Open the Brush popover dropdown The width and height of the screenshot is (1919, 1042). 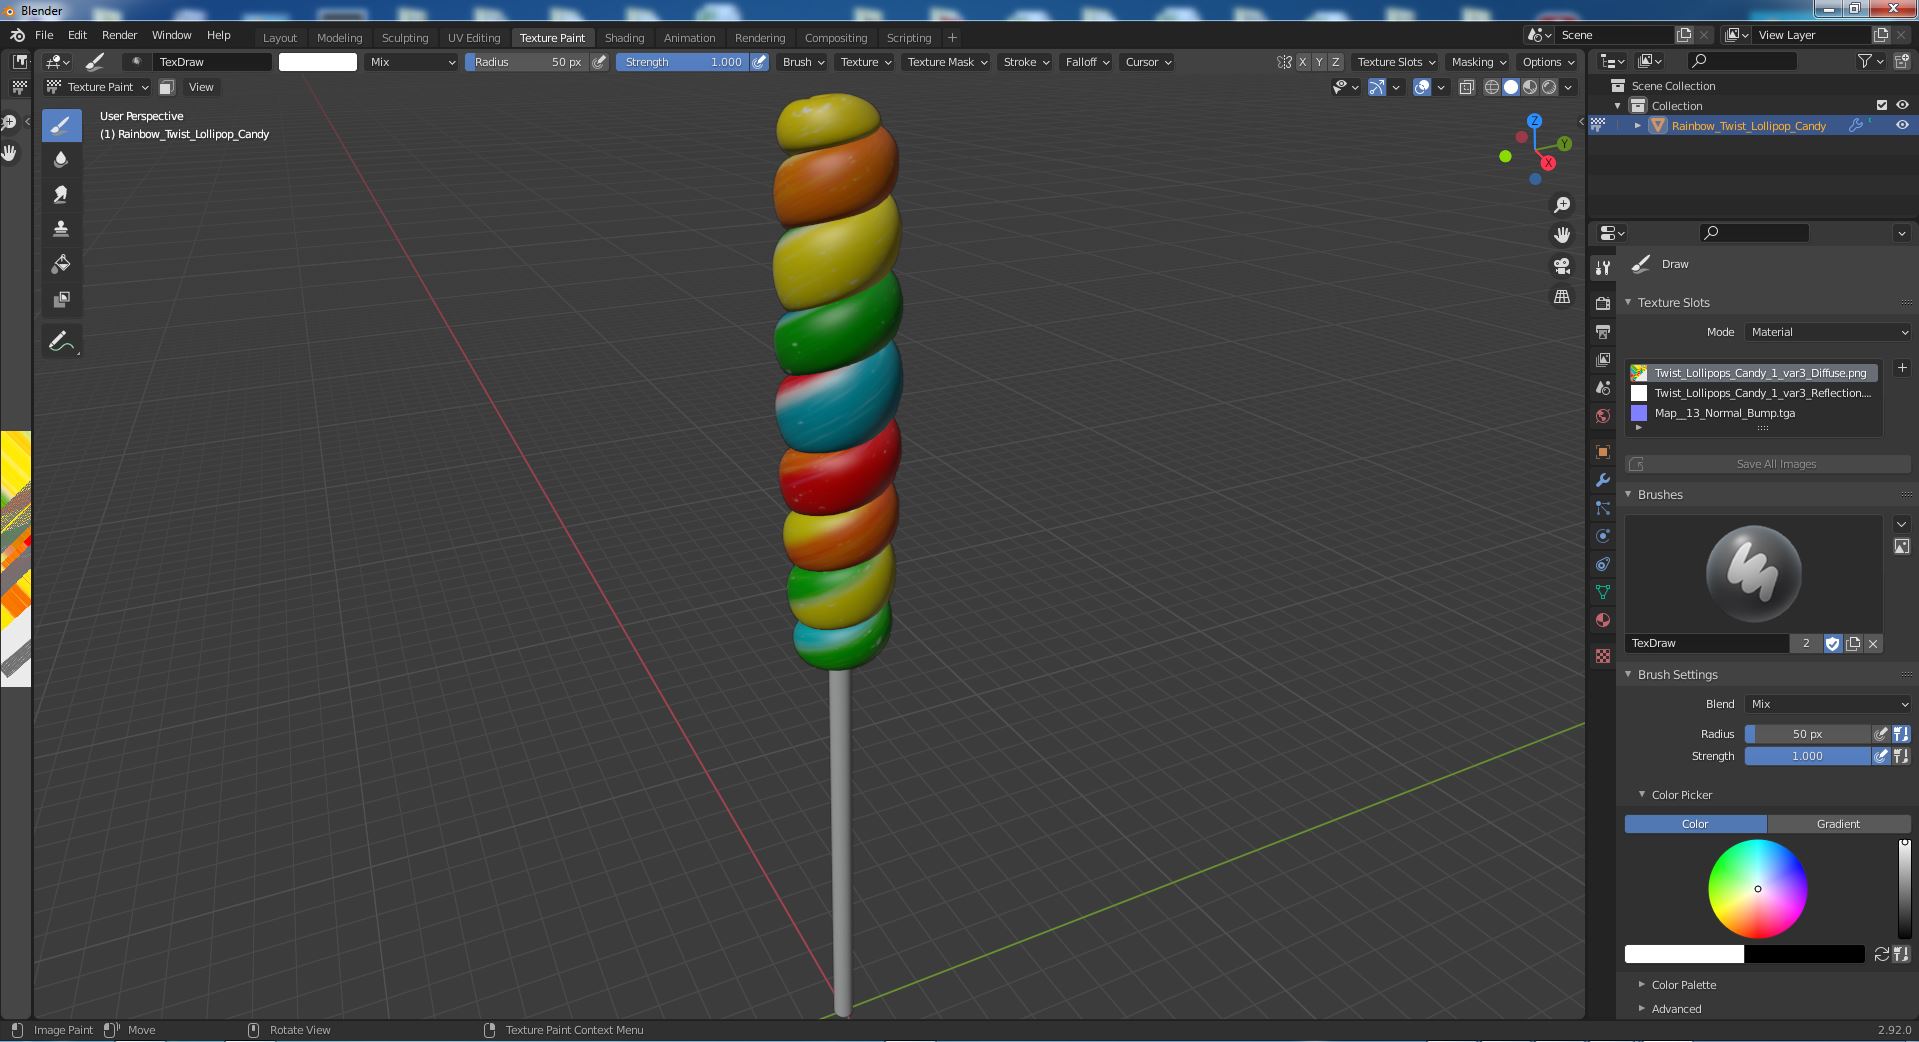tap(803, 62)
